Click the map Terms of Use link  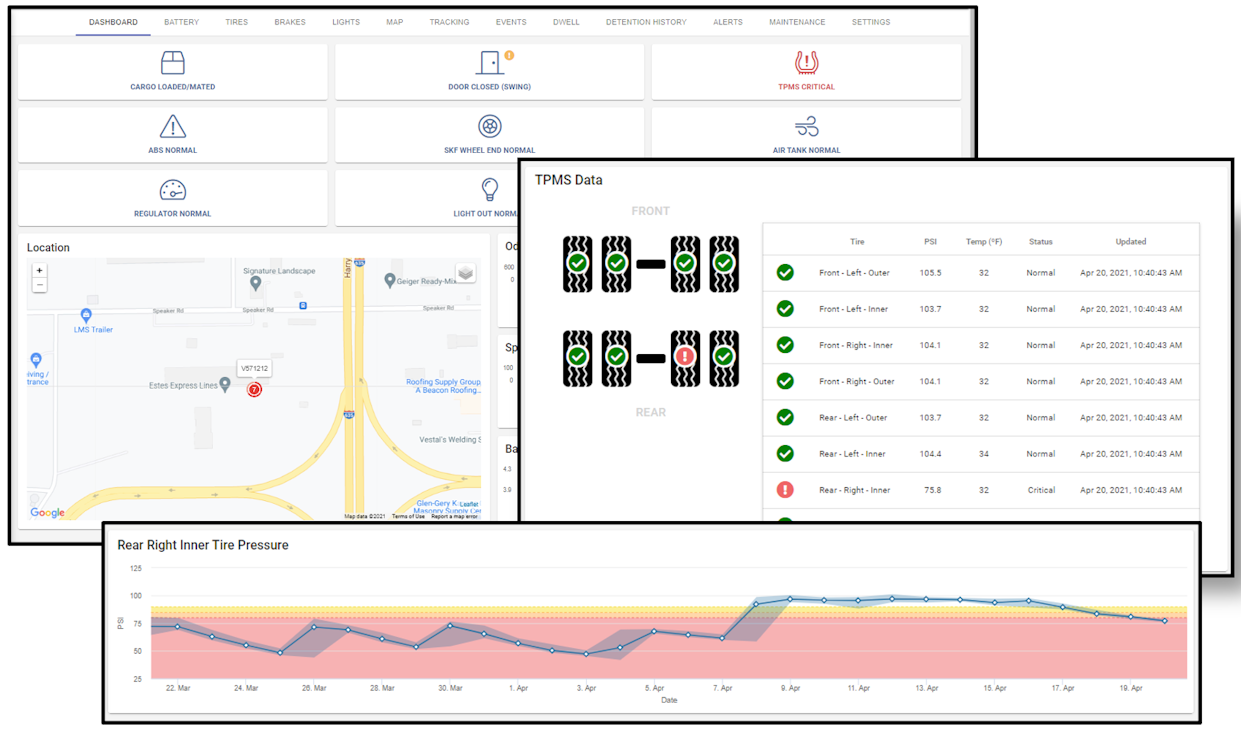(x=408, y=517)
